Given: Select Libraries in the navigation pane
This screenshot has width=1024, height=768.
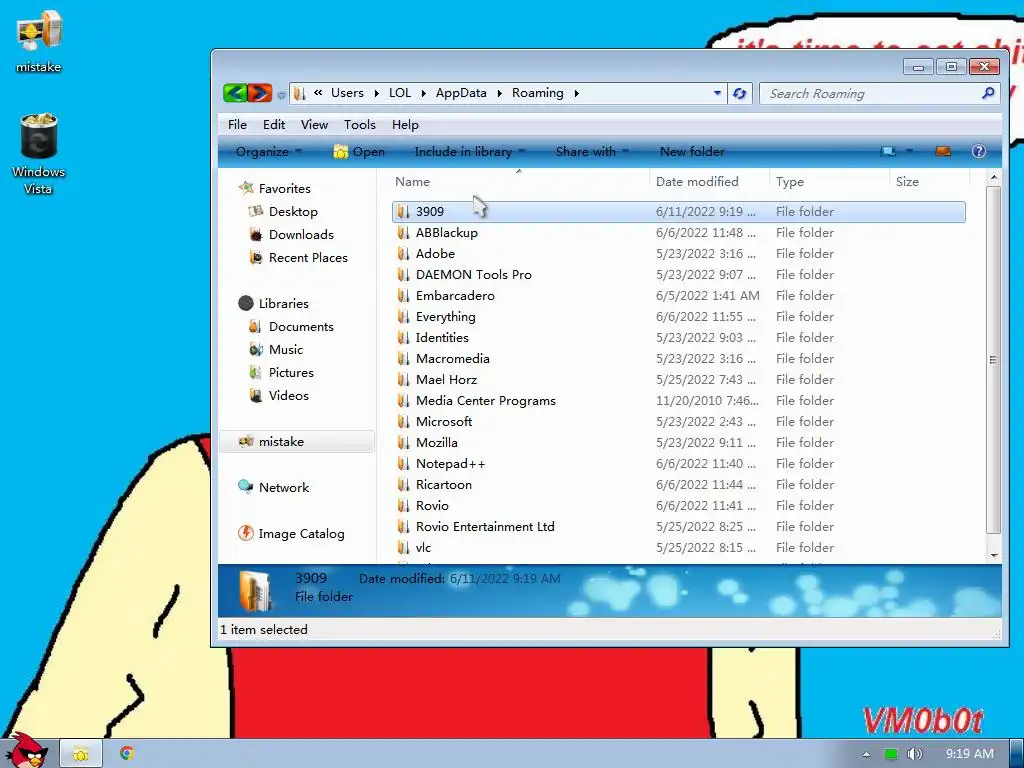Looking at the screenshot, I should [283, 304].
